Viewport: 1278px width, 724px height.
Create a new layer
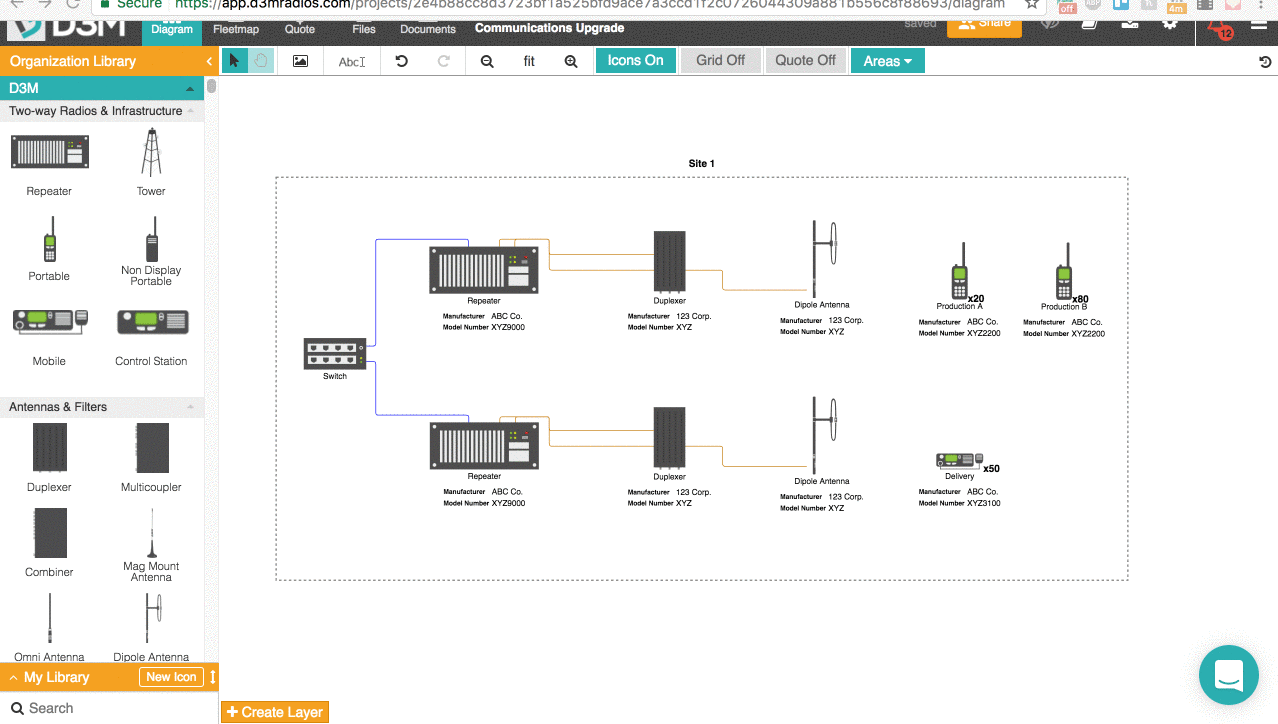[274, 711]
